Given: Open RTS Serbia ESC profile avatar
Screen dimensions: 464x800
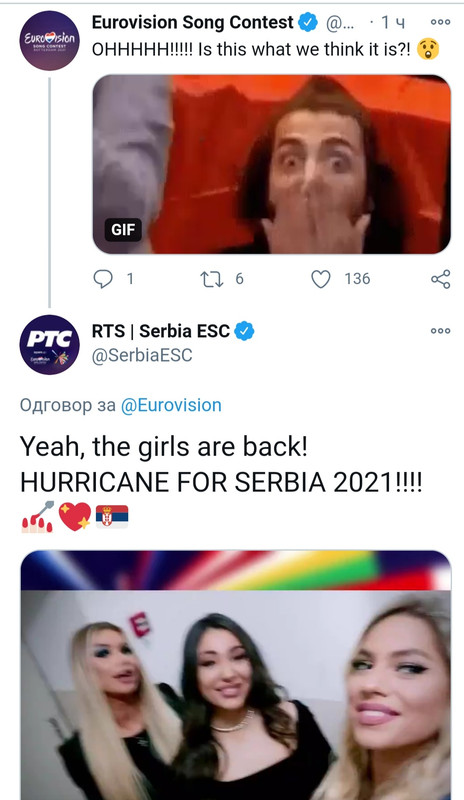Looking at the screenshot, I should [x=50, y=344].
